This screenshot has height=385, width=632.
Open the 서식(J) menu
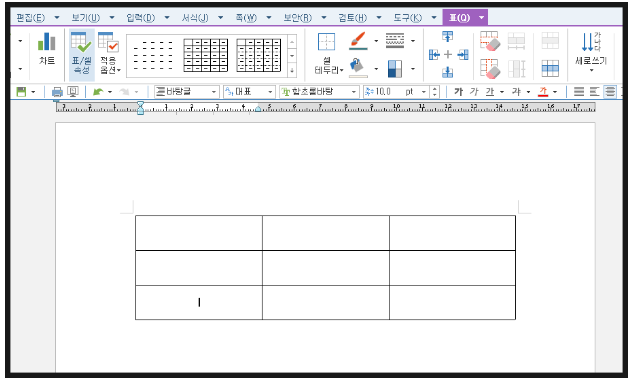point(195,18)
